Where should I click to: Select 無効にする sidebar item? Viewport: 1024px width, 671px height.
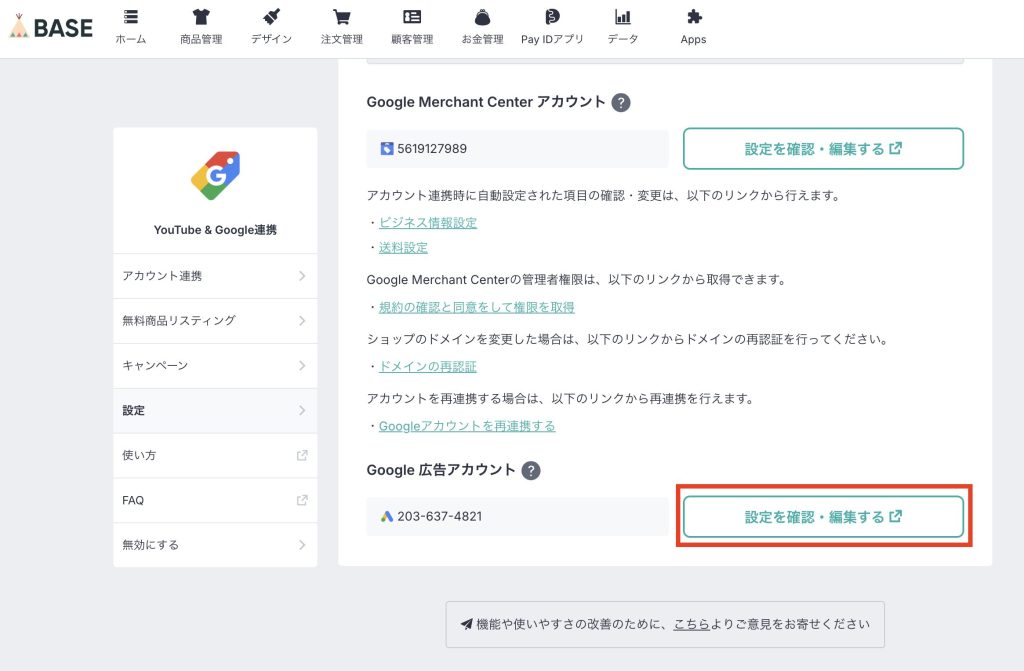(216, 545)
